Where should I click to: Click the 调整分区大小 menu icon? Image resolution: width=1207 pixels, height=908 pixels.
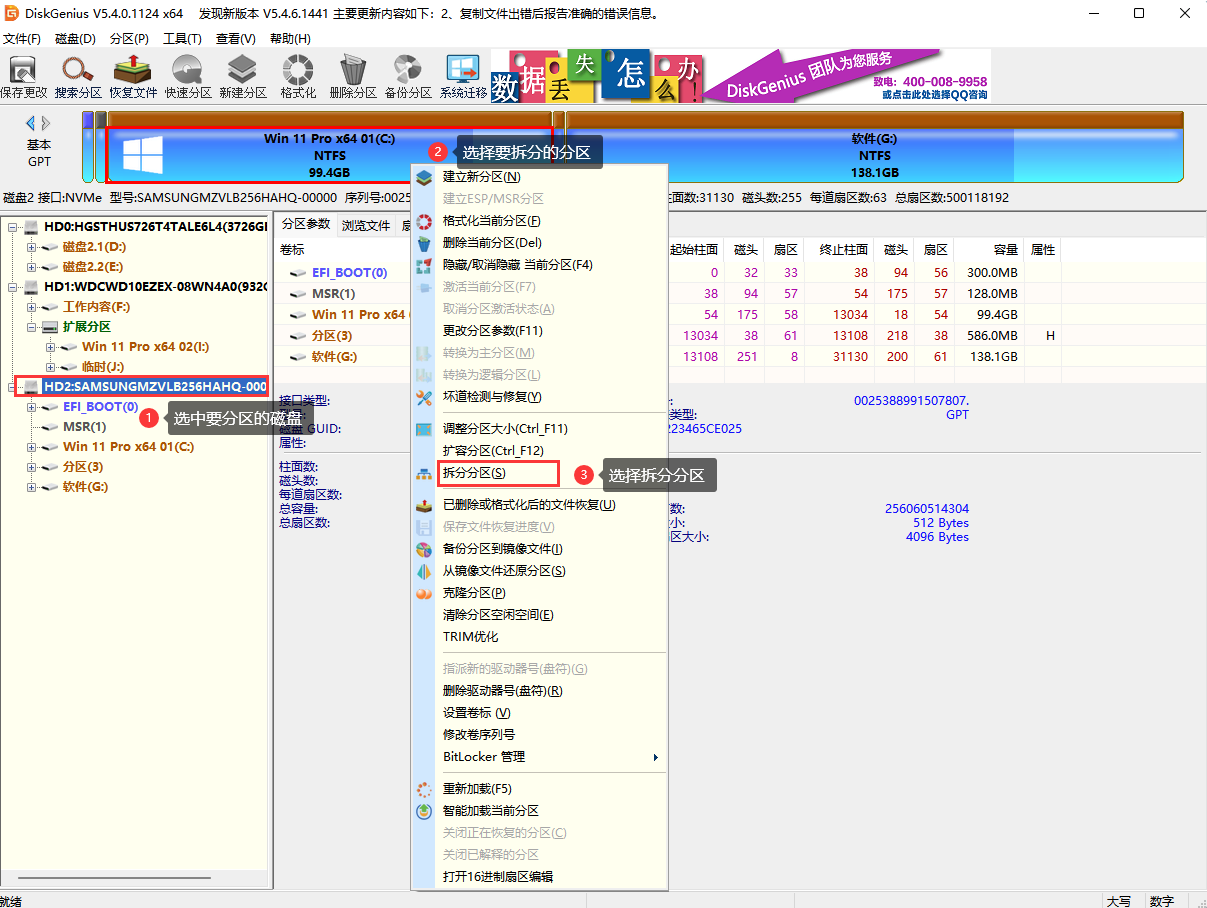(x=424, y=429)
